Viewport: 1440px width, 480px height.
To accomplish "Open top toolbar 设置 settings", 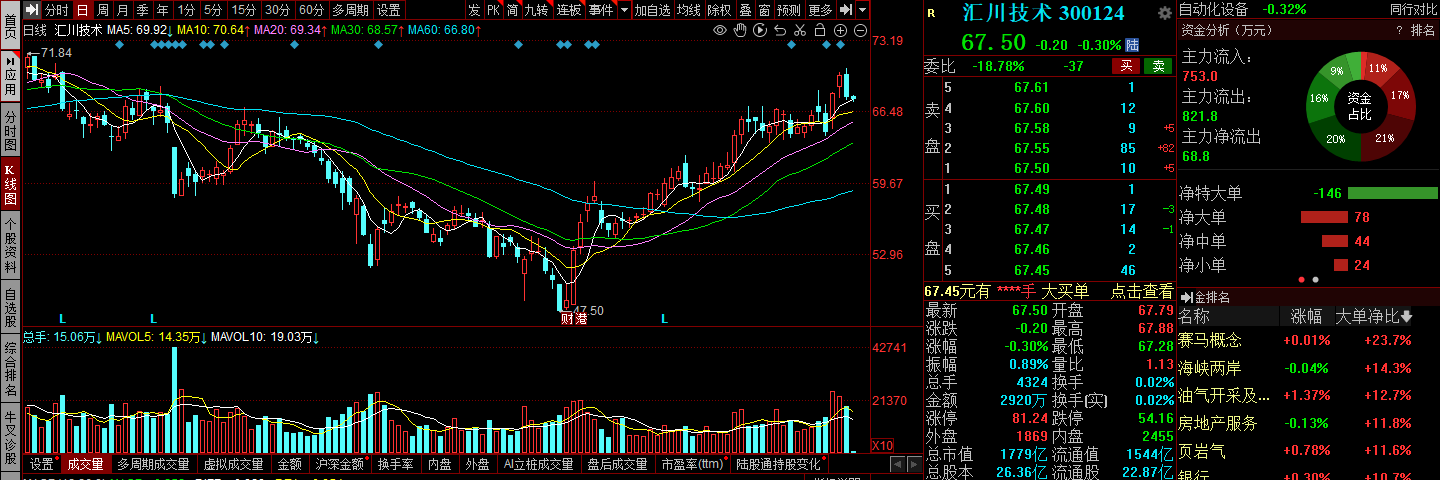I will pyautogui.click(x=388, y=10).
